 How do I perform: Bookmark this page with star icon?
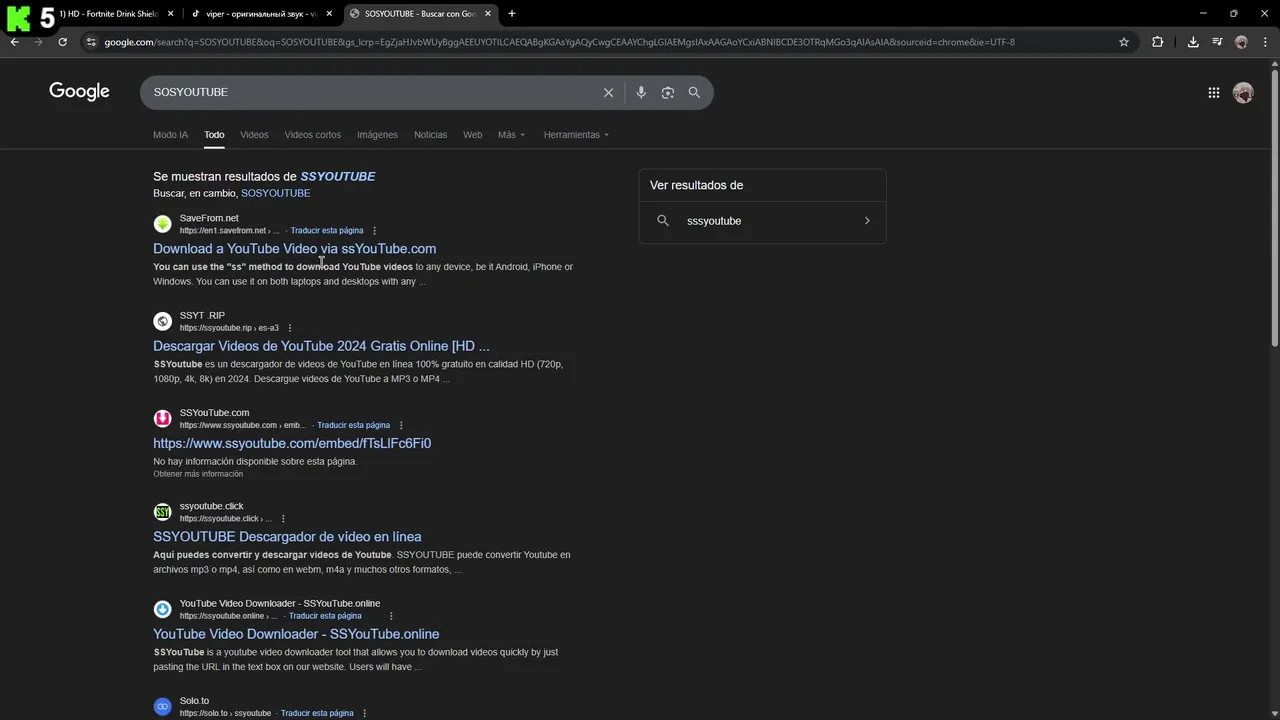(x=1124, y=42)
